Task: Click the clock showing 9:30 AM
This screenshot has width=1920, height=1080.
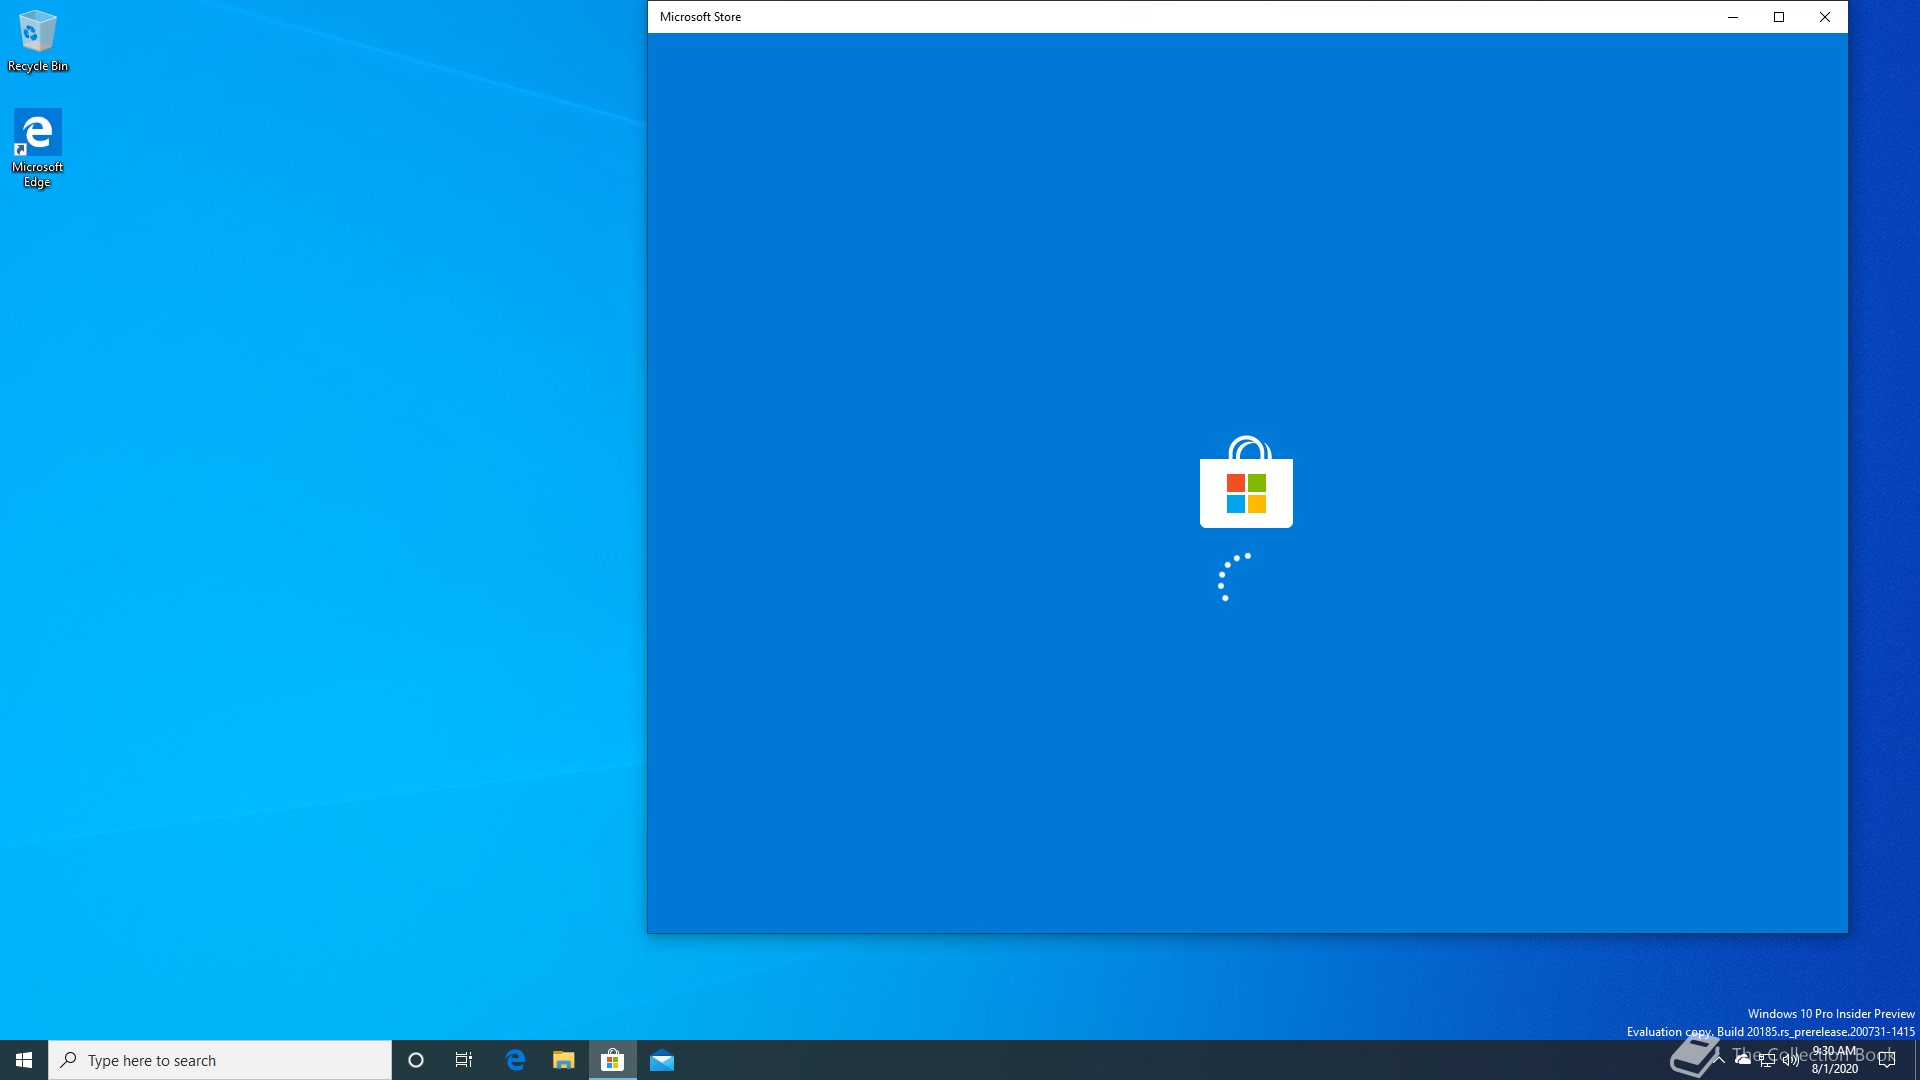Action: [1835, 1060]
